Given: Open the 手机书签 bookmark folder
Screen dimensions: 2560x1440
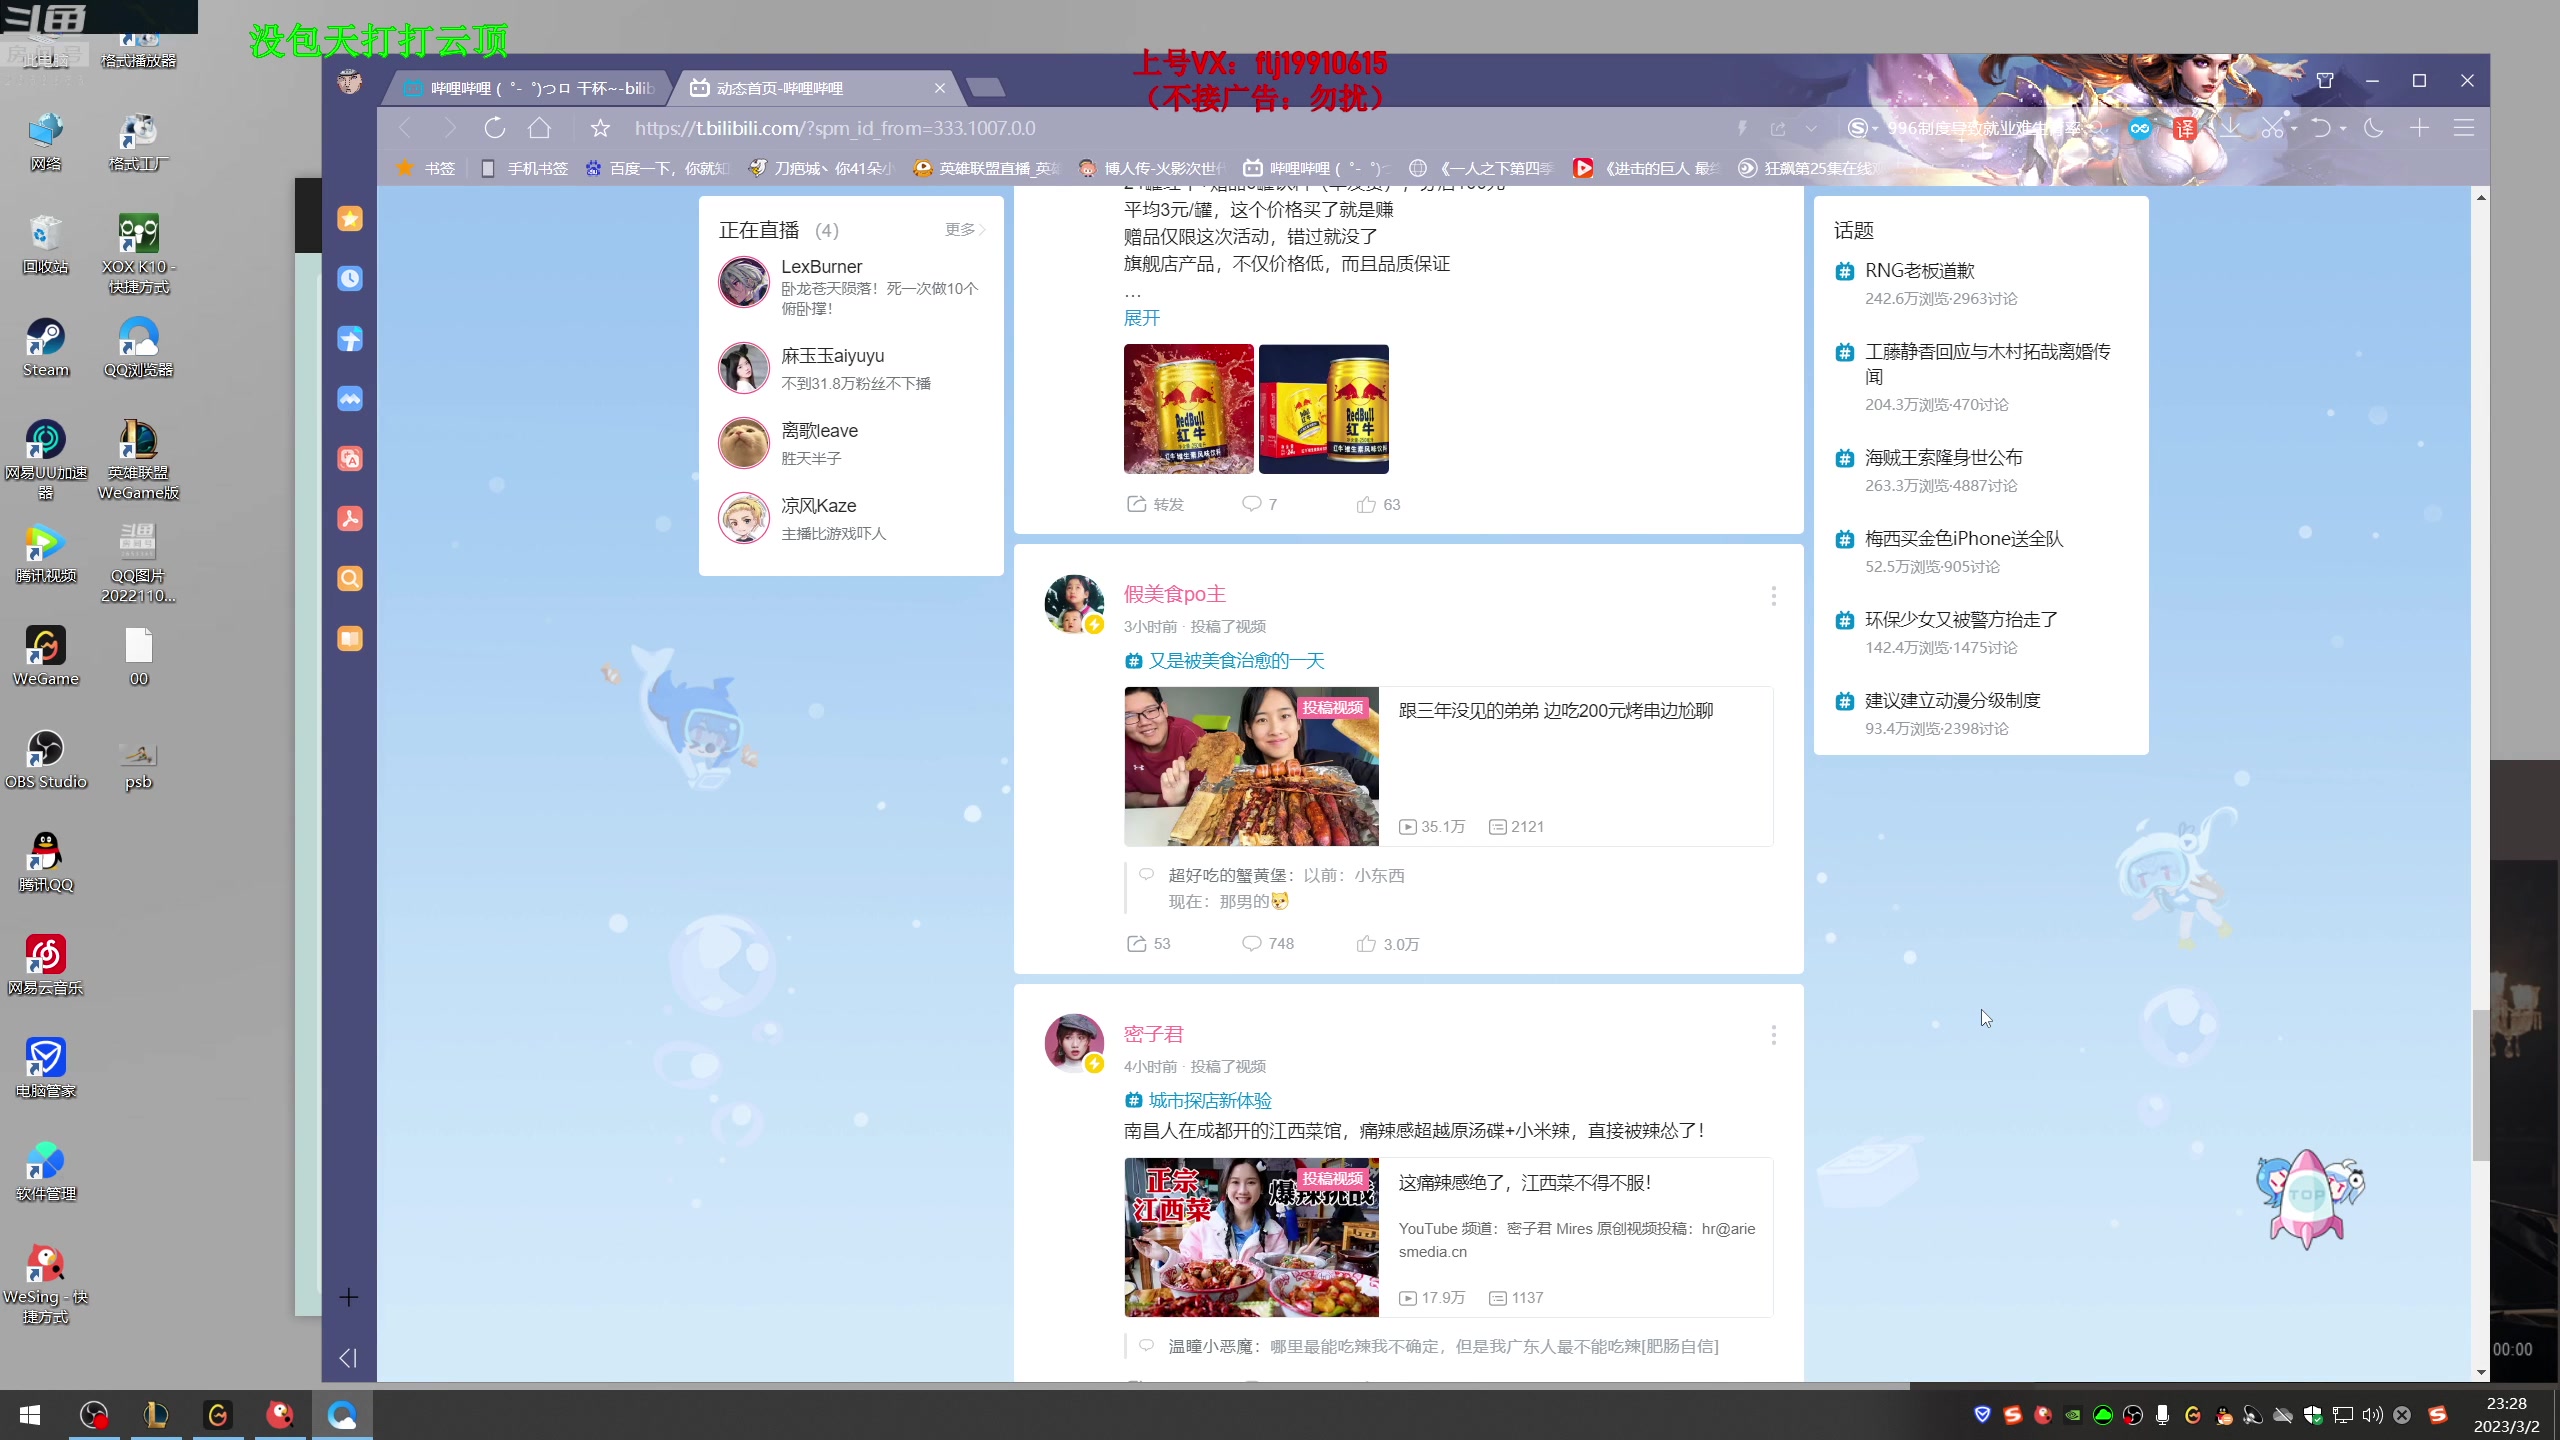Looking at the screenshot, I should [524, 168].
